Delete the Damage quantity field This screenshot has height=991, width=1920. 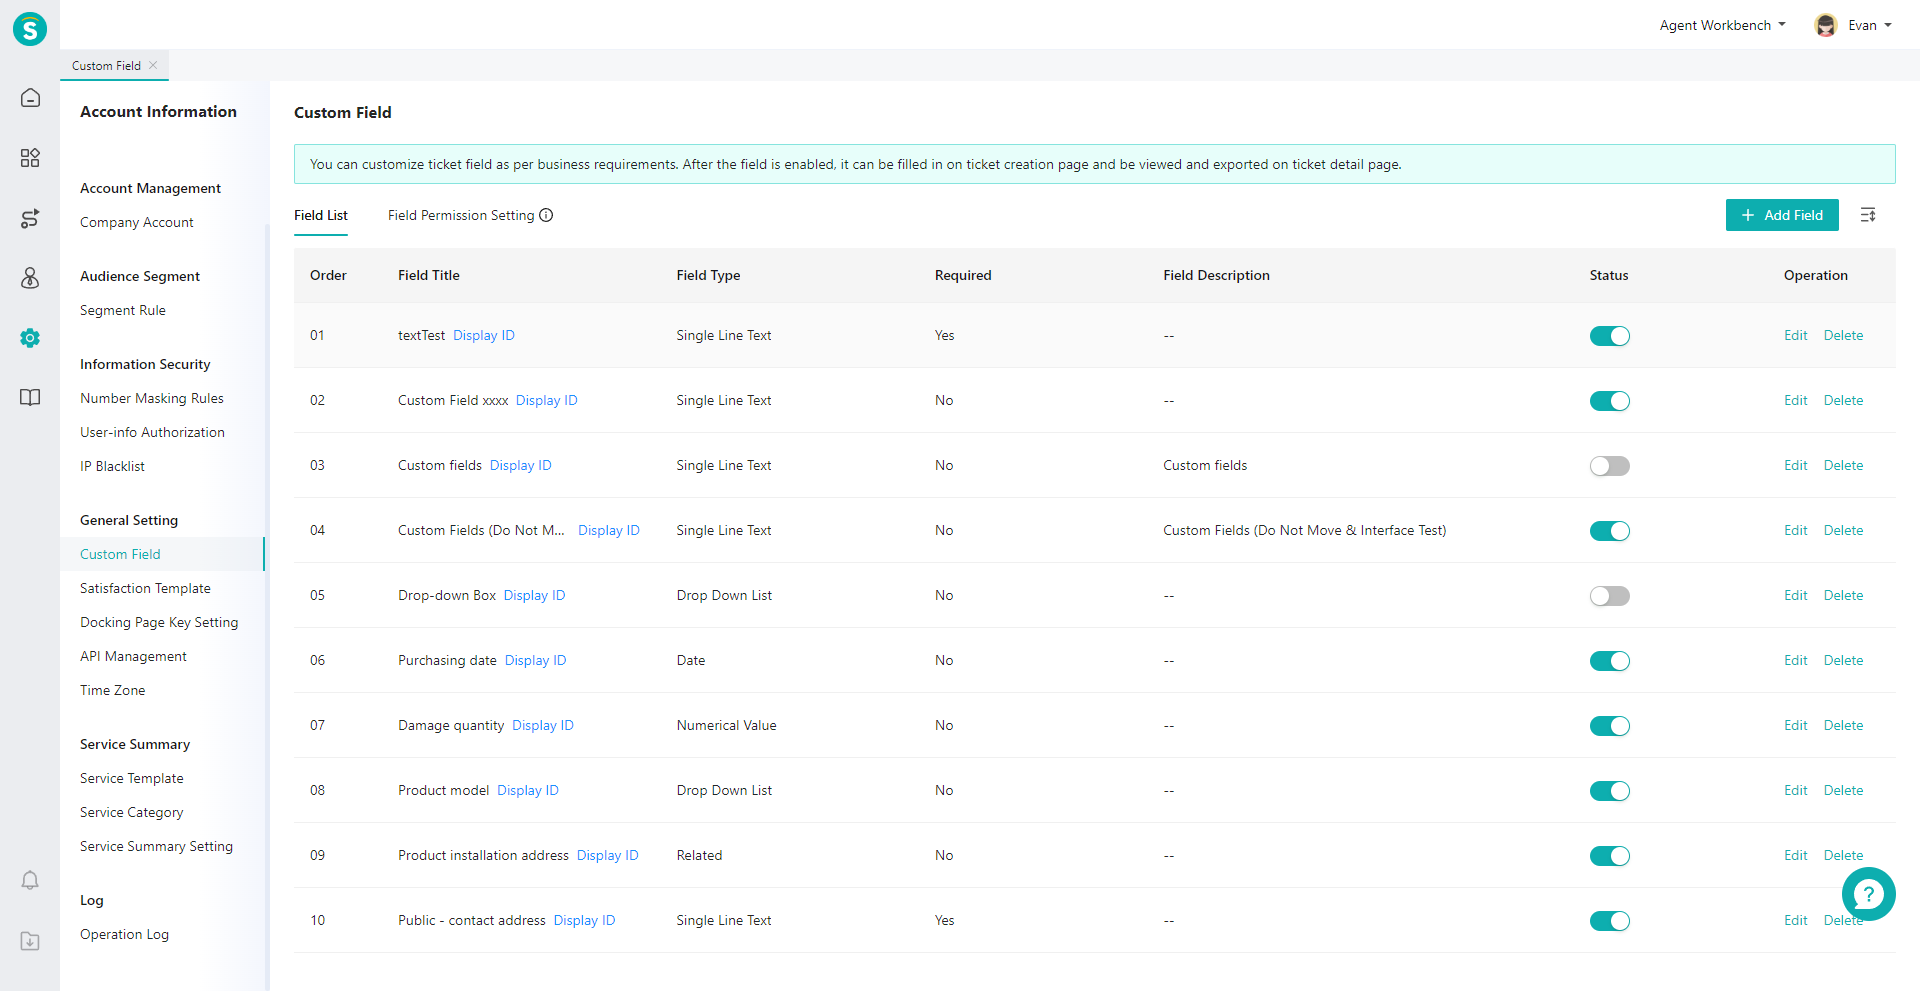pos(1843,725)
